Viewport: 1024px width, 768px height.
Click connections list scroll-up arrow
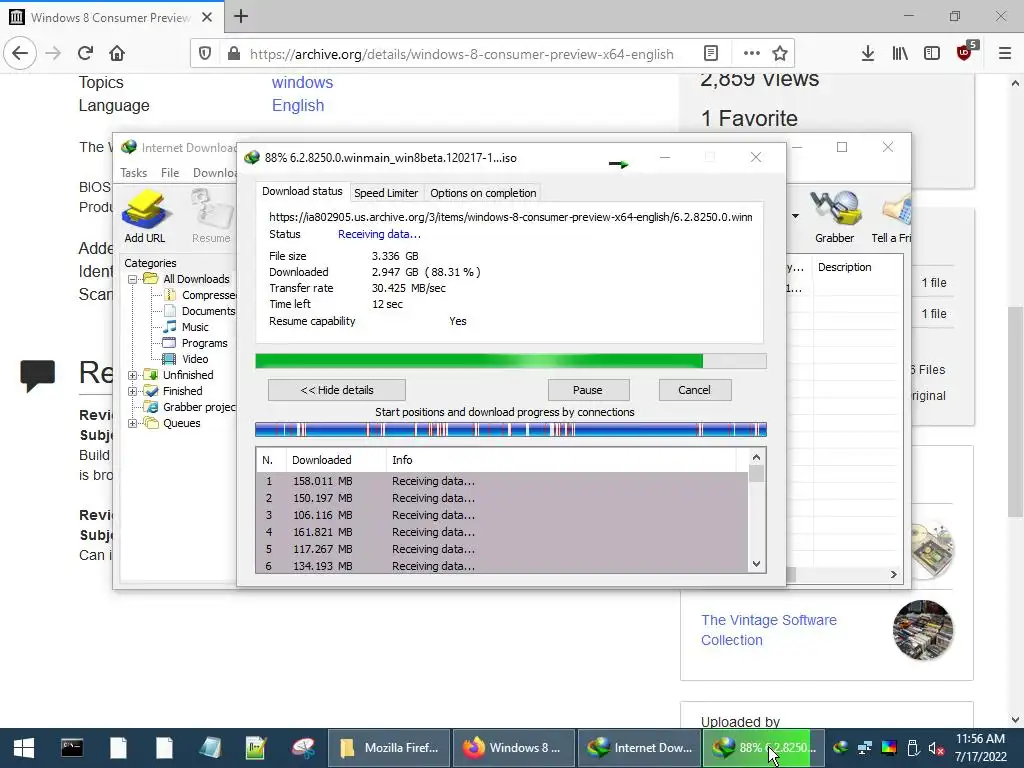[x=756, y=458]
